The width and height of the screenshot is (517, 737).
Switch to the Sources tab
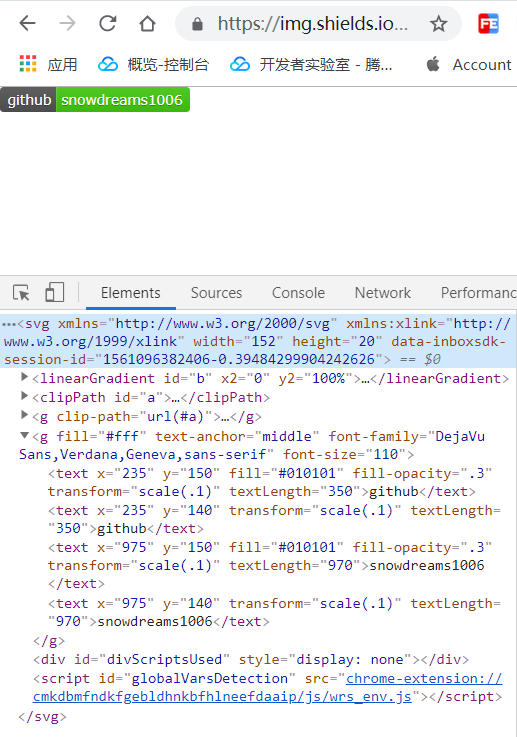tap(216, 293)
